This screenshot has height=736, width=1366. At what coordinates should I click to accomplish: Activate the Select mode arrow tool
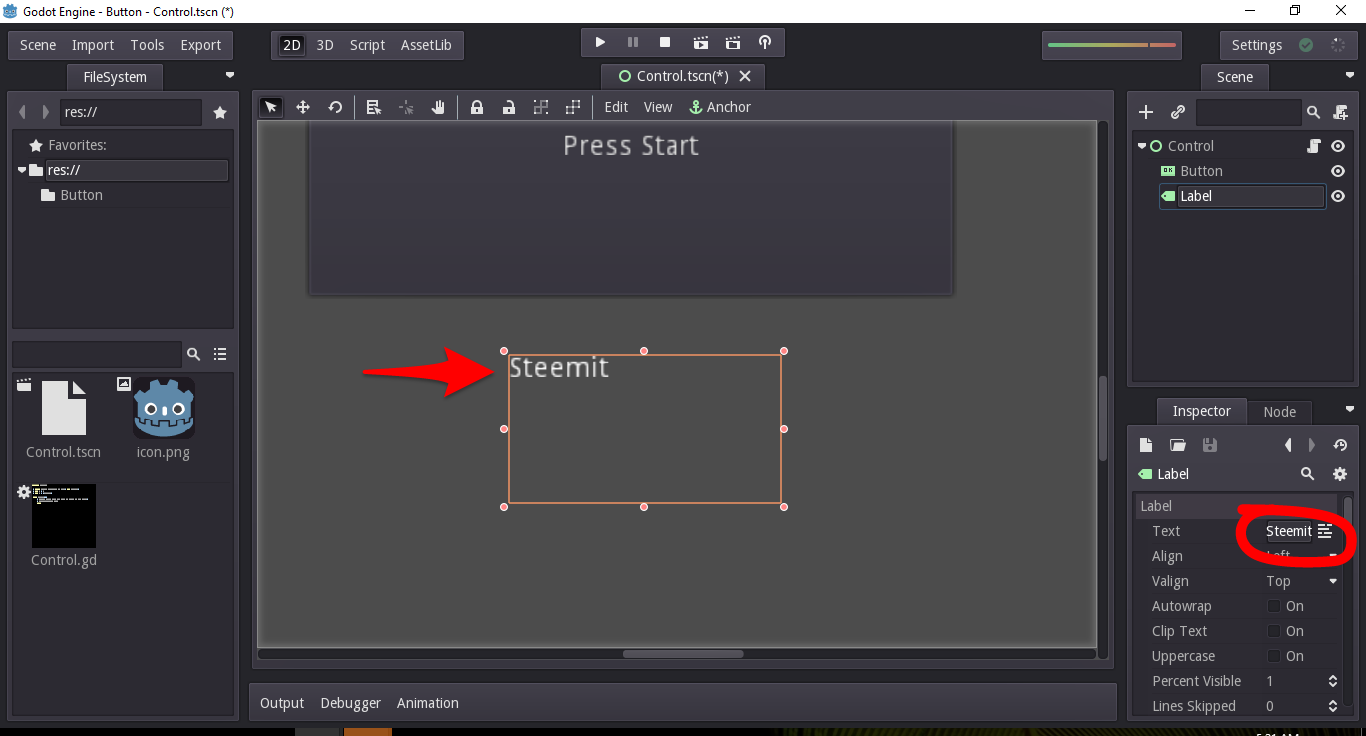coord(271,107)
